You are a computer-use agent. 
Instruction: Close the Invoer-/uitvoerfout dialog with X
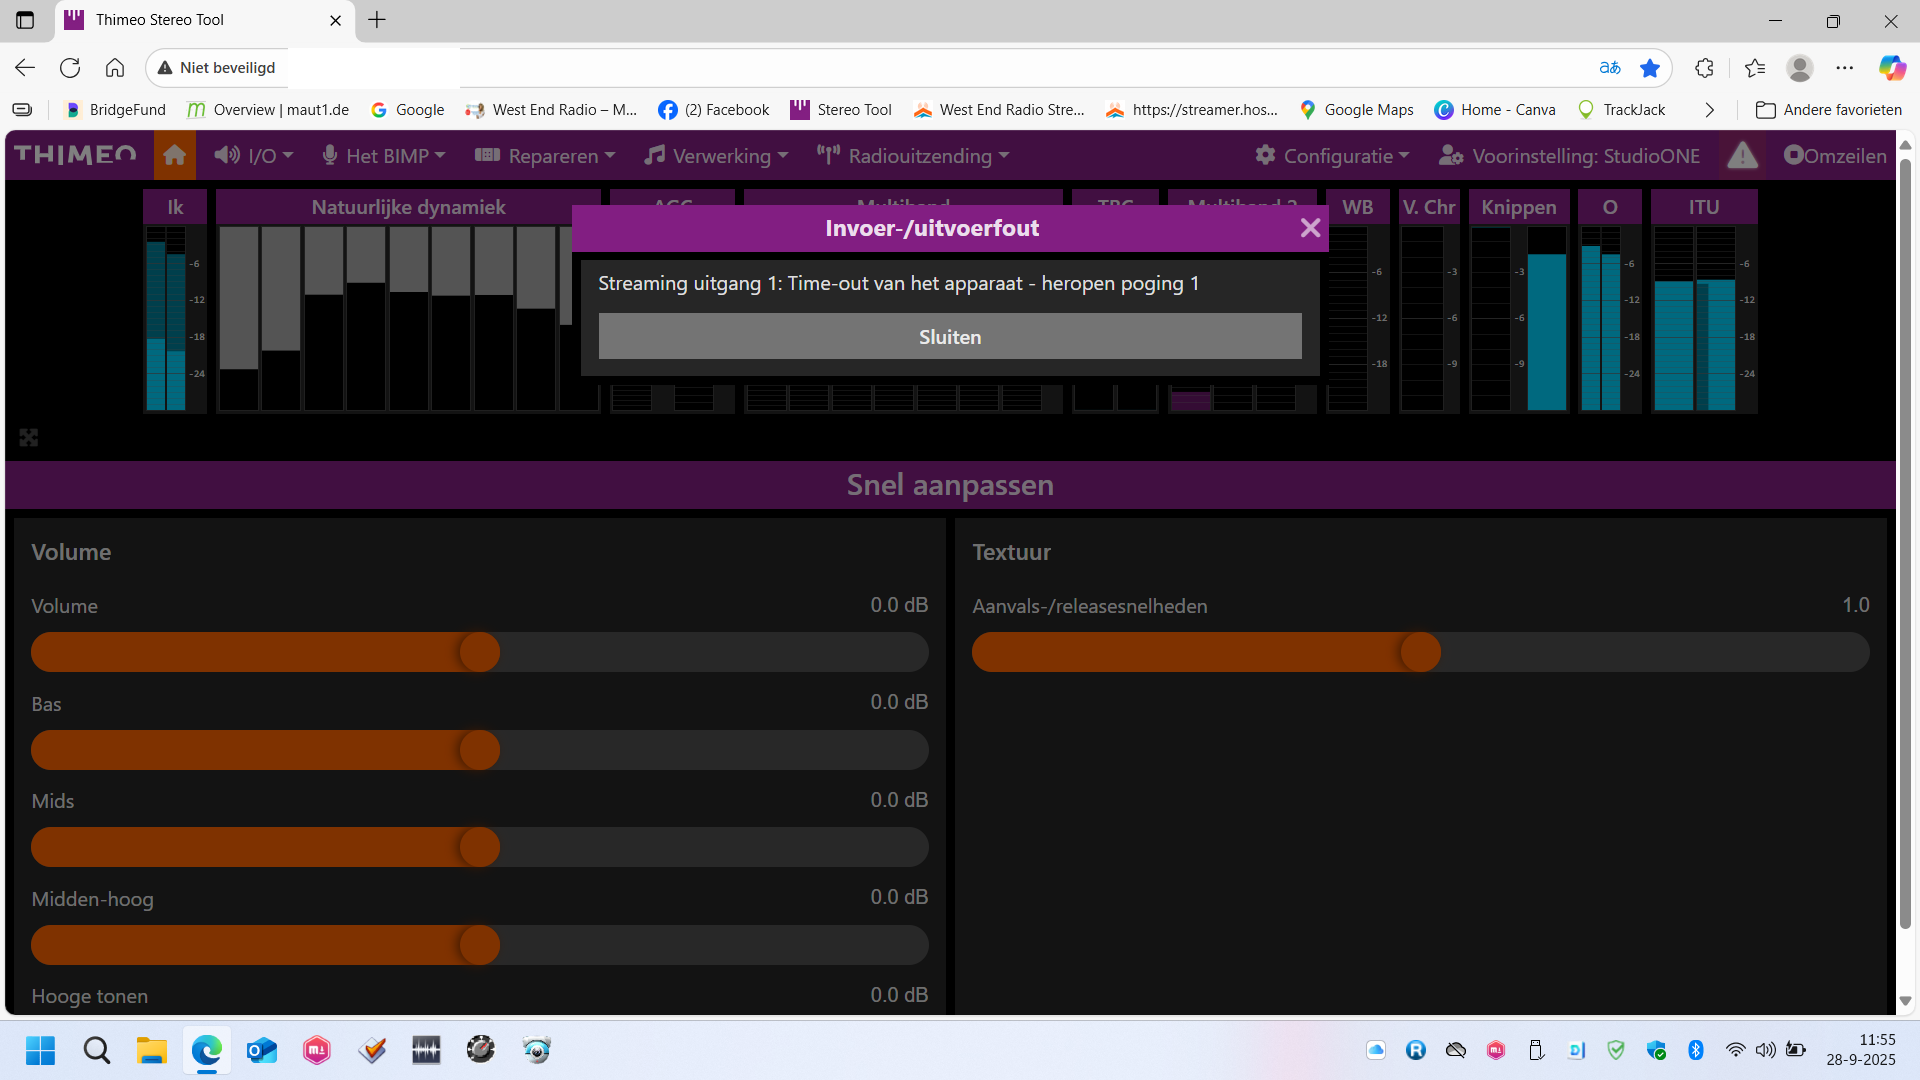[1310, 228]
